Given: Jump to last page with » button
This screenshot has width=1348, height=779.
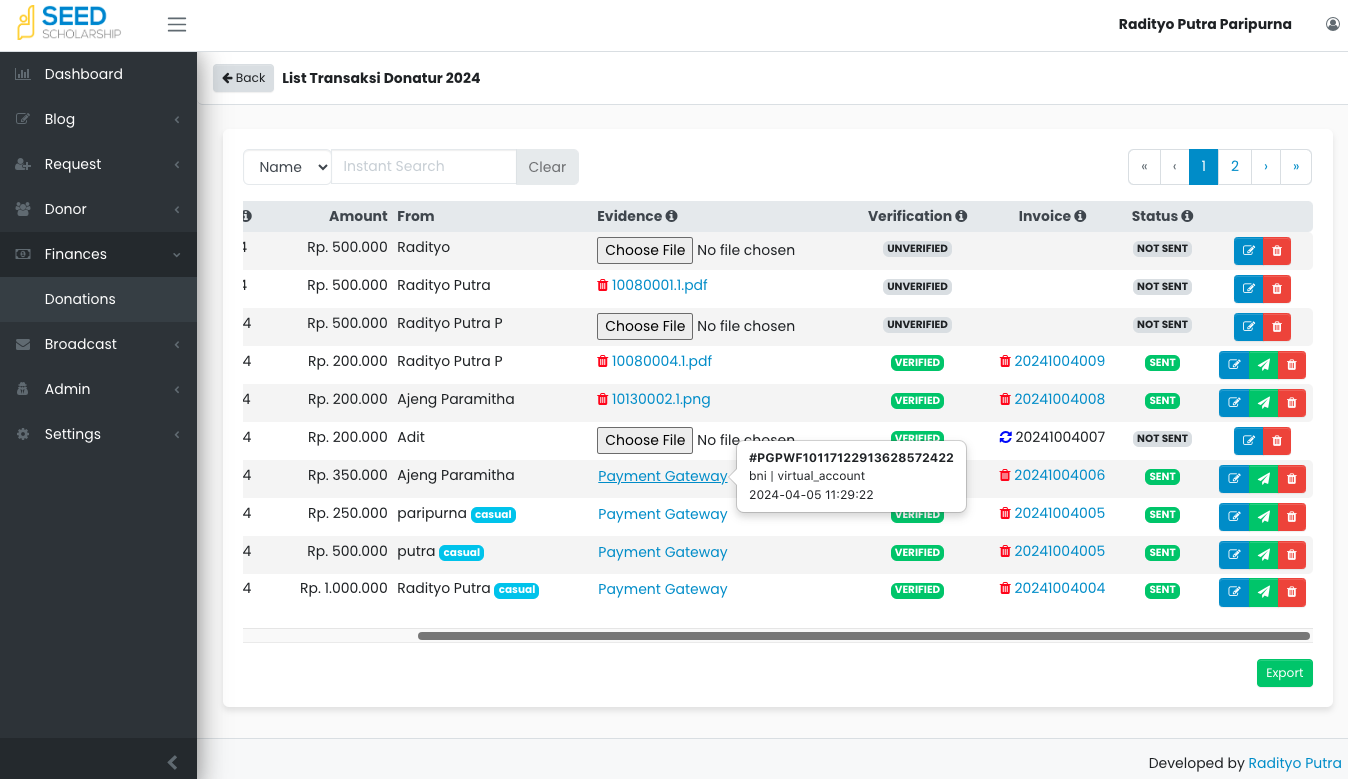Looking at the screenshot, I should point(1296,167).
